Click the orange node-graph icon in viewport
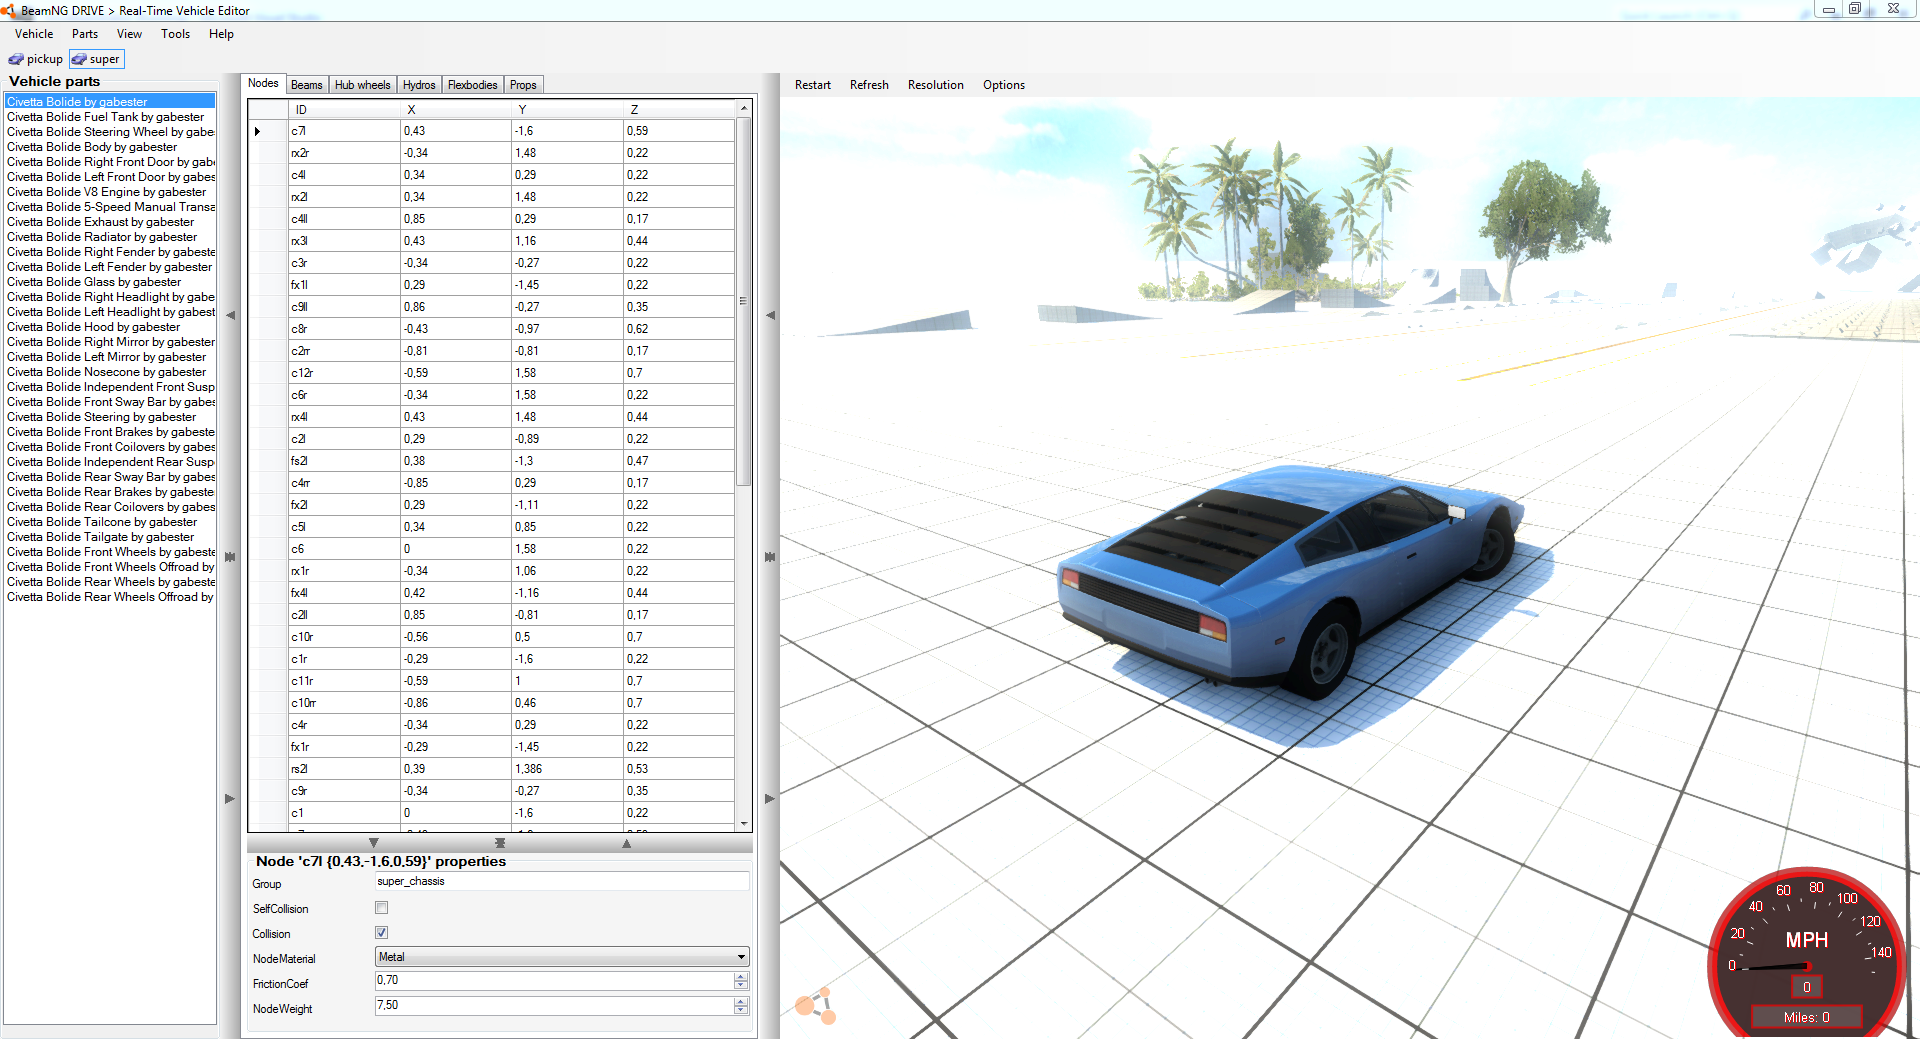 (x=816, y=1005)
